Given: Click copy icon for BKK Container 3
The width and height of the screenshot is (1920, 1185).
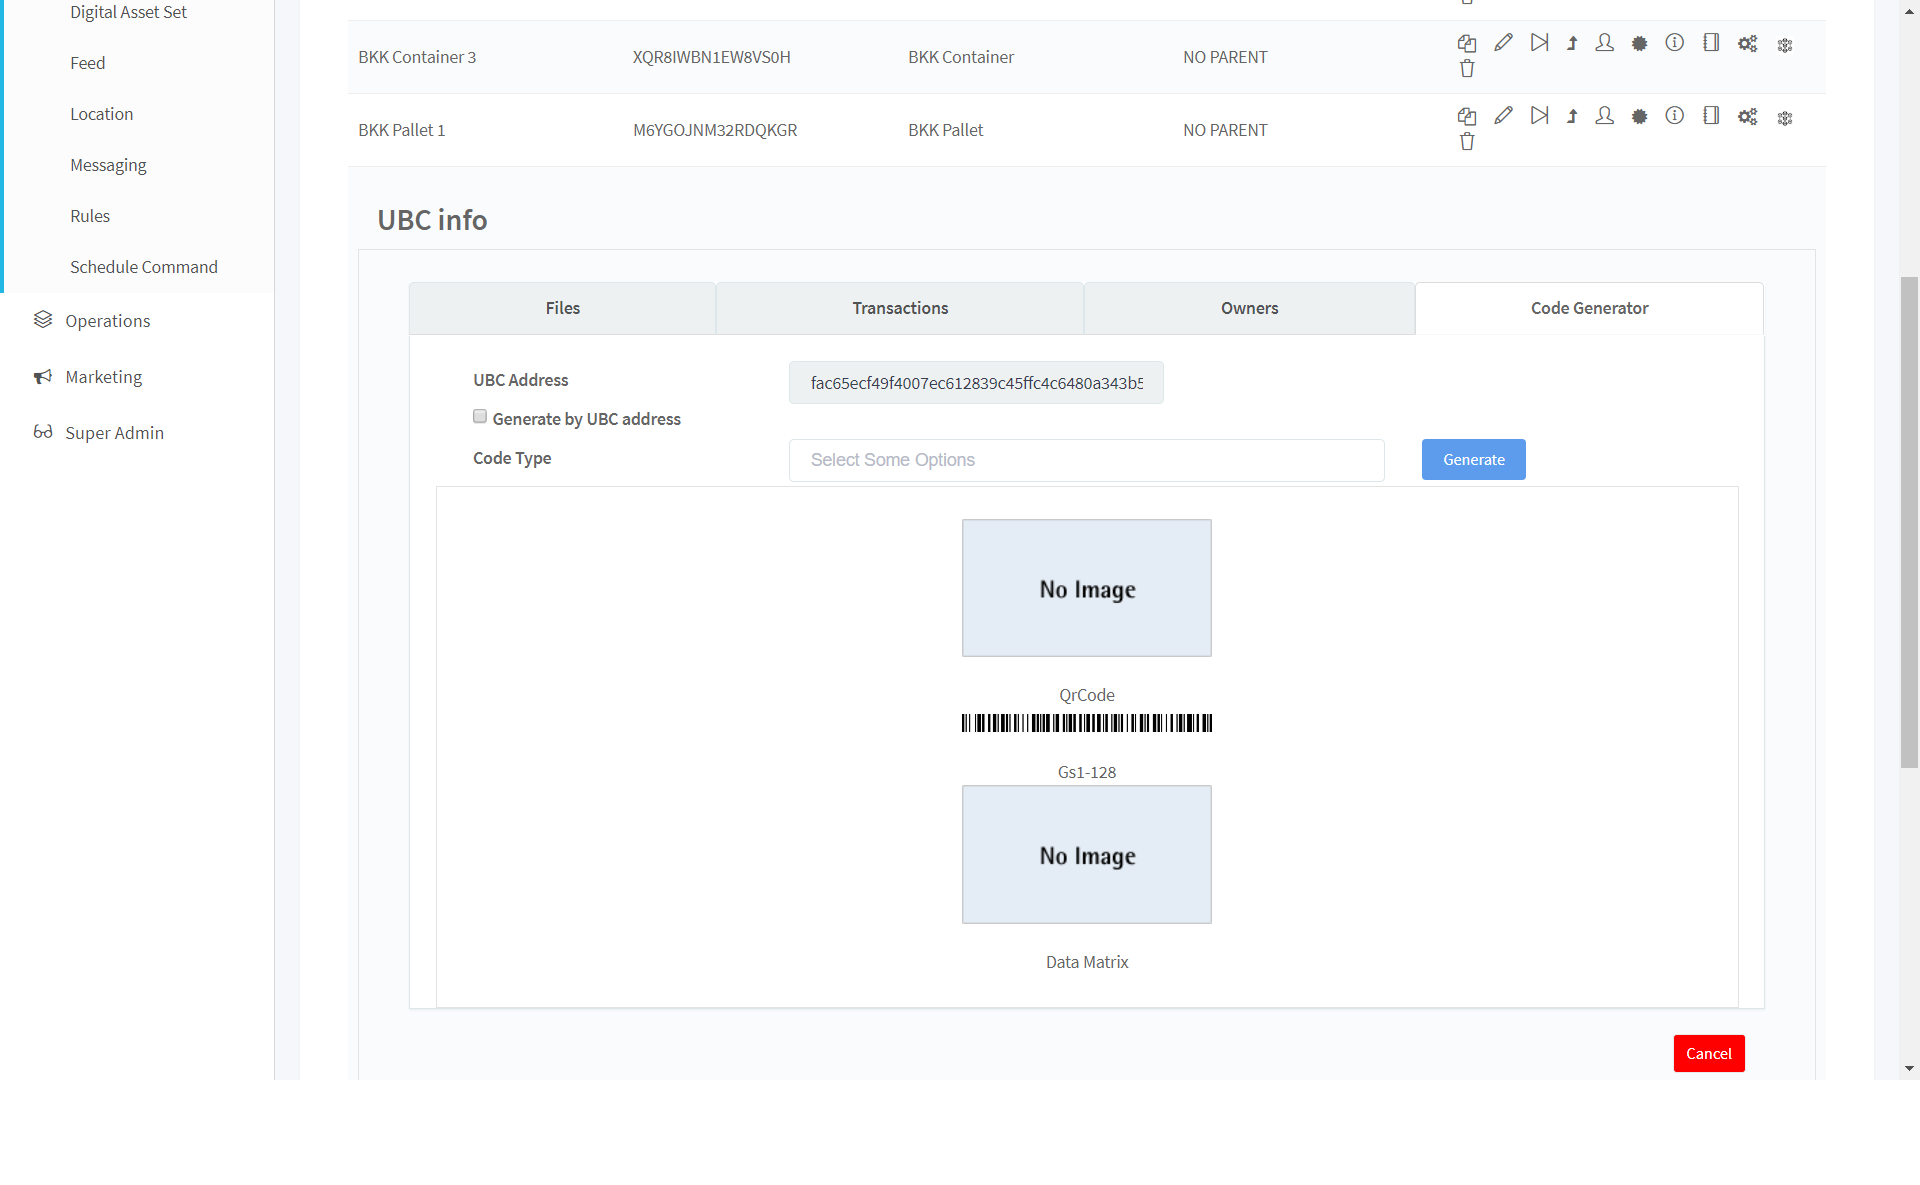Looking at the screenshot, I should [1467, 44].
